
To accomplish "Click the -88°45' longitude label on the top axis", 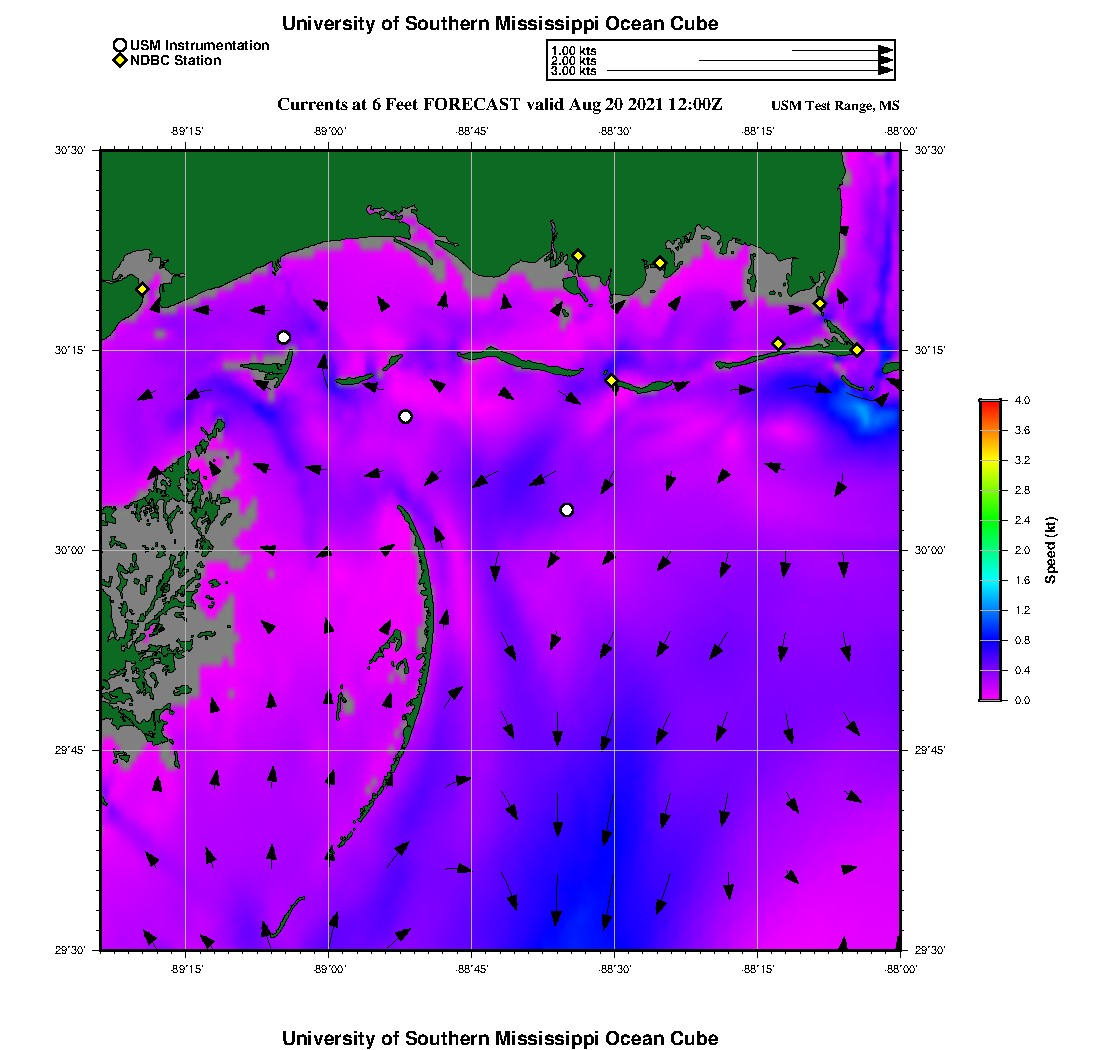I will (471, 131).
